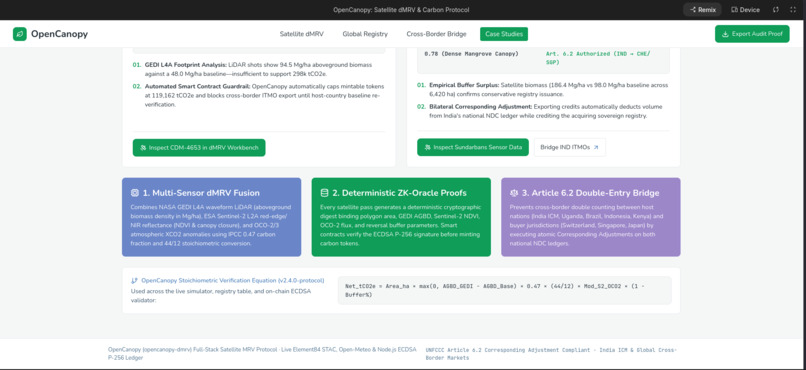Click the "OpenCanopy: Satellite dMRV & Carbon Protocol" window title
The height and width of the screenshot is (370, 806).
pyautogui.click(x=401, y=10)
